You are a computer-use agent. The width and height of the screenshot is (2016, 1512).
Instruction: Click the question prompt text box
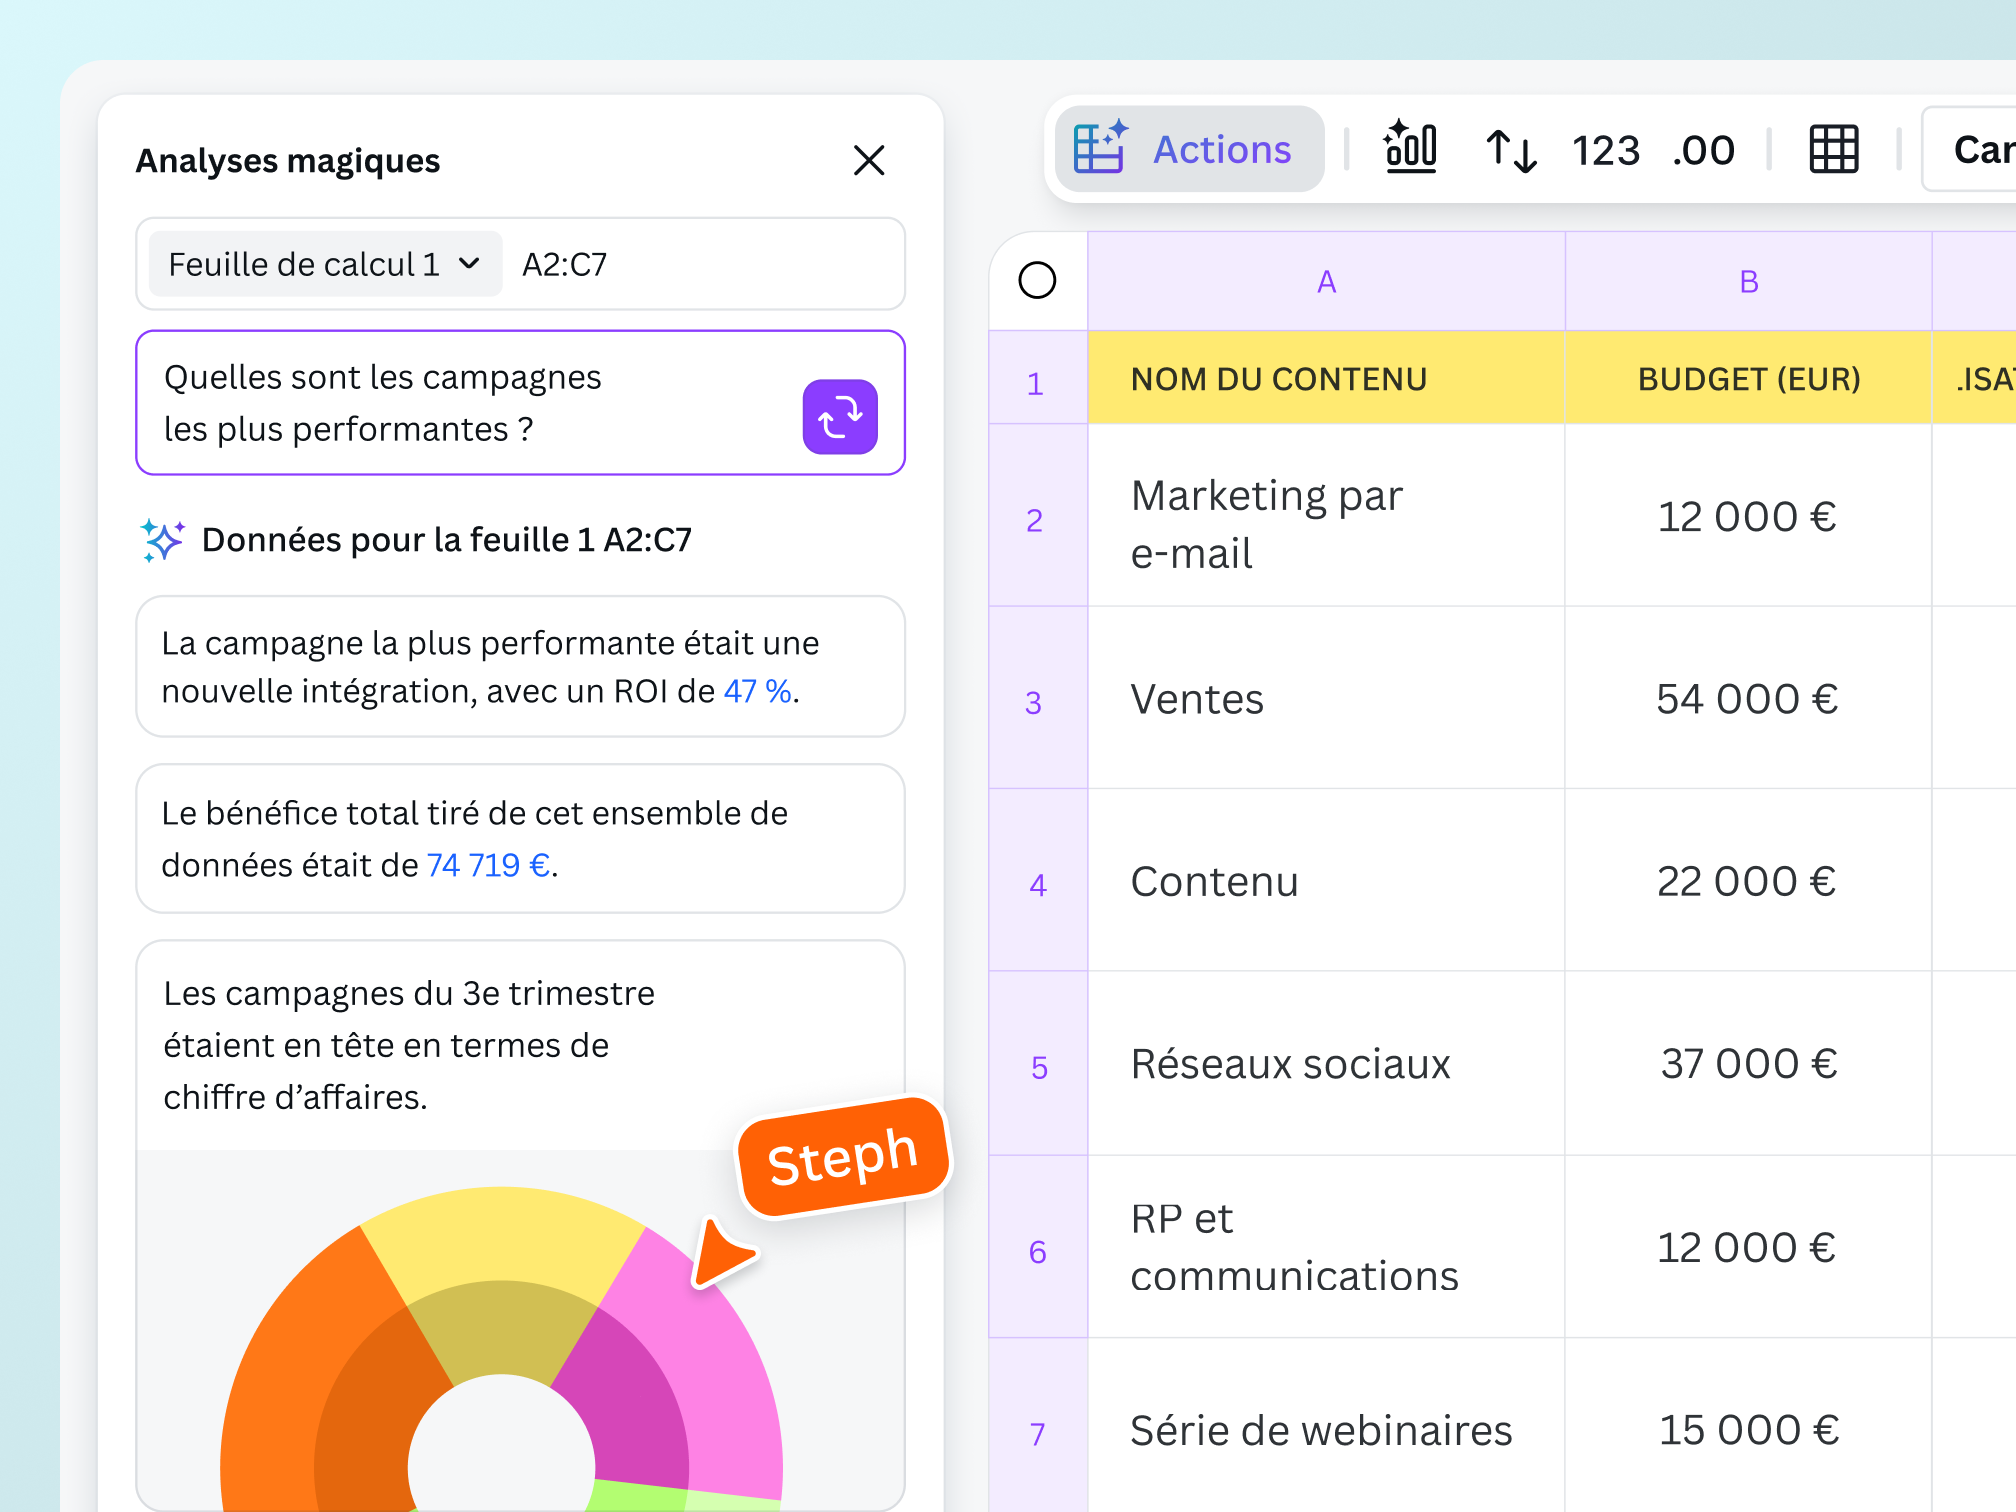[520, 403]
